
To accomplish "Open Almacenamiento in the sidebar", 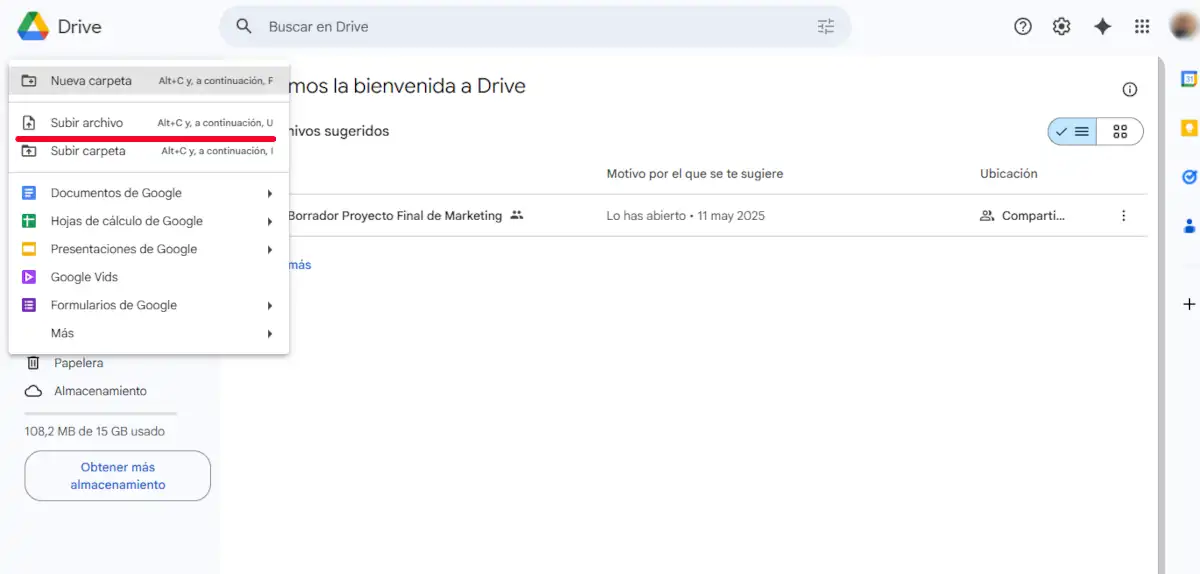I will (x=100, y=391).
